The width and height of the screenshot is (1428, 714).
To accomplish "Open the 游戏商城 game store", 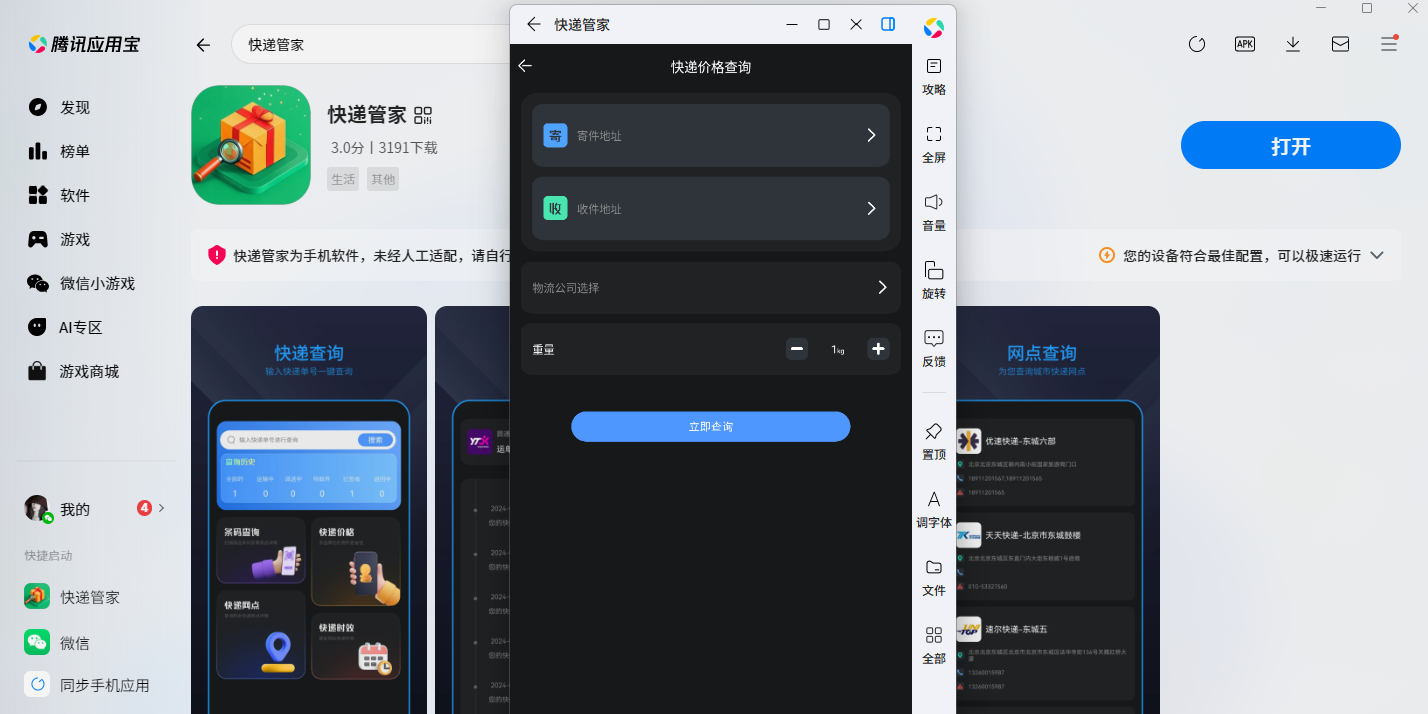I will coord(74,371).
